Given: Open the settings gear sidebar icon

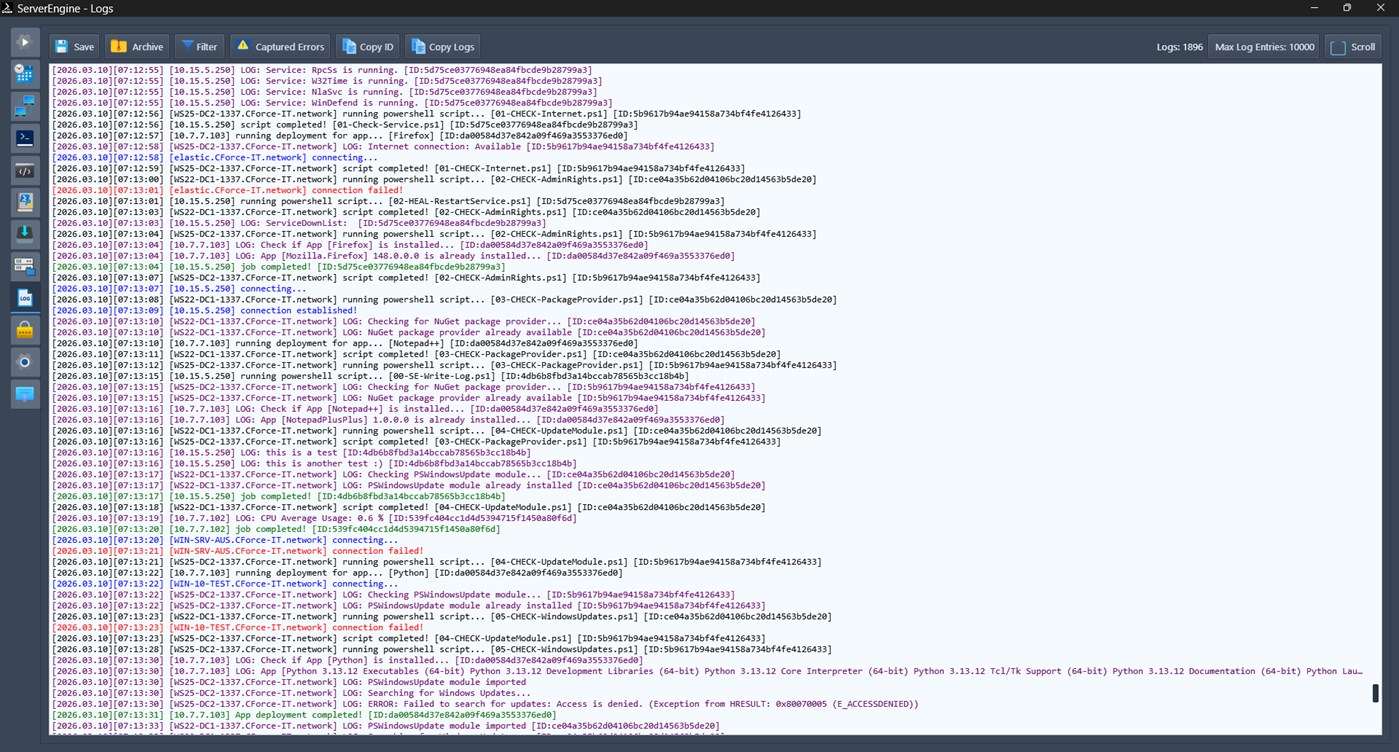Looking at the screenshot, I should coord(25,362).
